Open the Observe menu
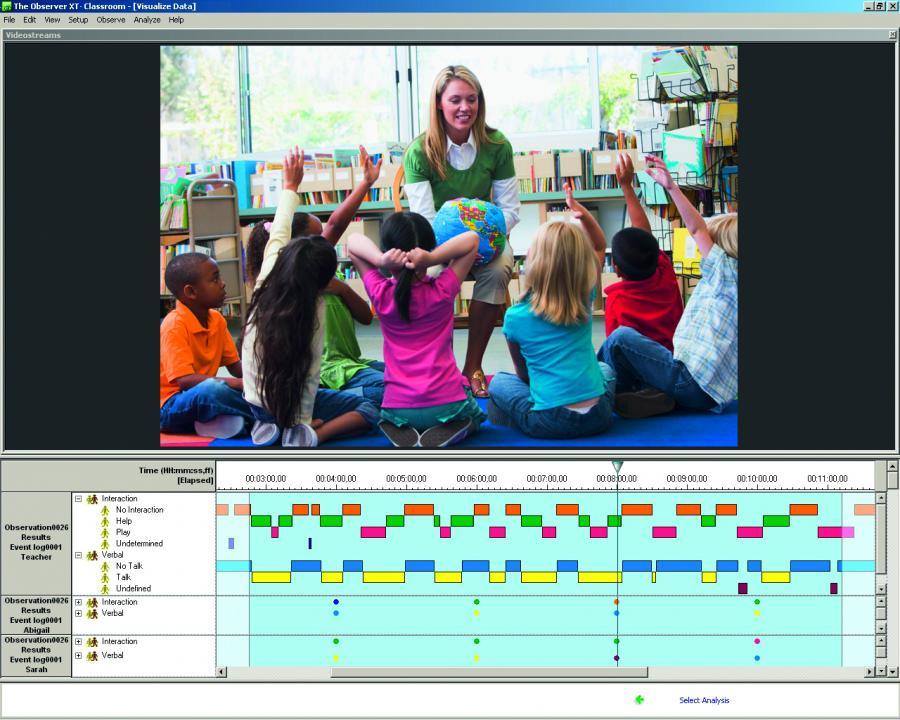The height and width of the screenshot is (720, 900). pos(111,20)
